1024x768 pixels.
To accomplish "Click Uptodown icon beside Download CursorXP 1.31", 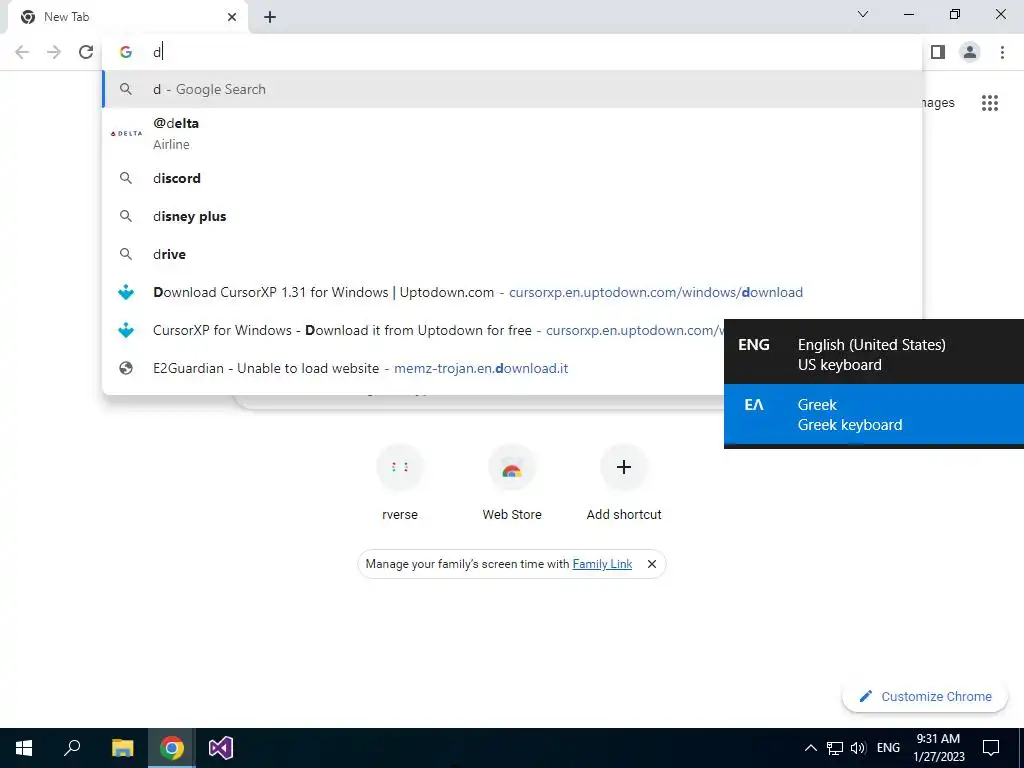I will (x=126, y=292).
